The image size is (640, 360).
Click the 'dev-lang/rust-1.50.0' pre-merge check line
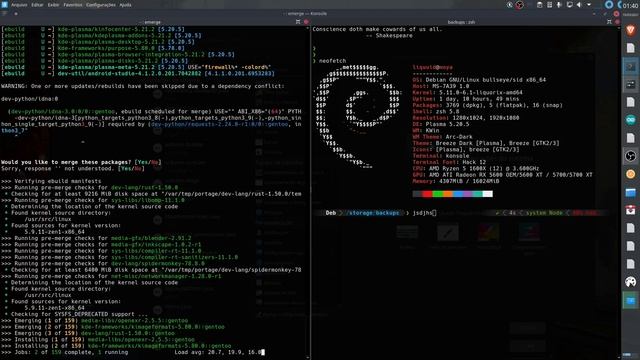point(90,187)
